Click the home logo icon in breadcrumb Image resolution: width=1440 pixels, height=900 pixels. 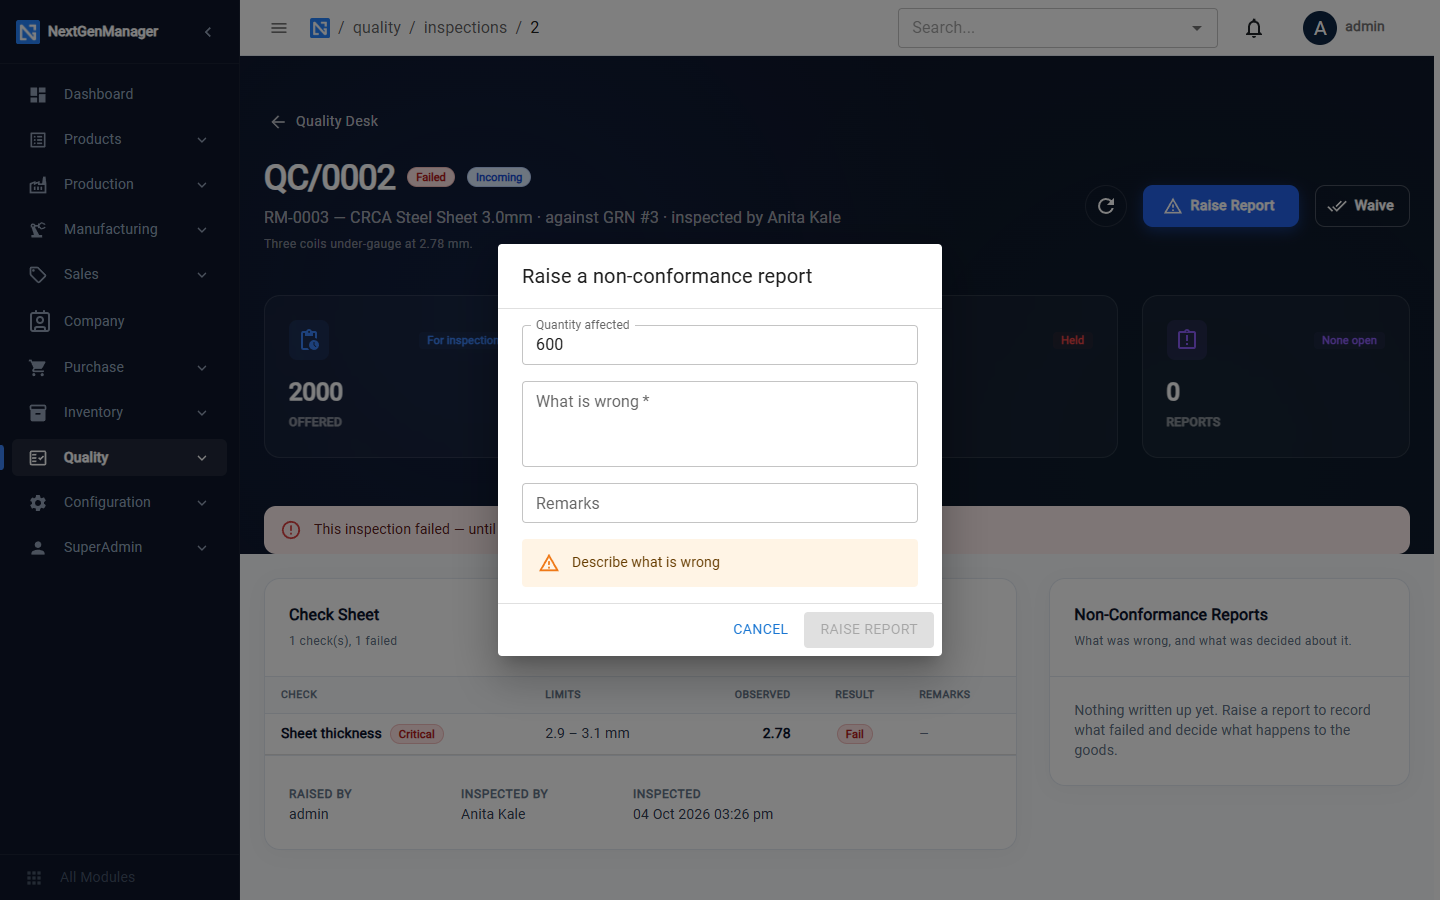coord(320,28)
